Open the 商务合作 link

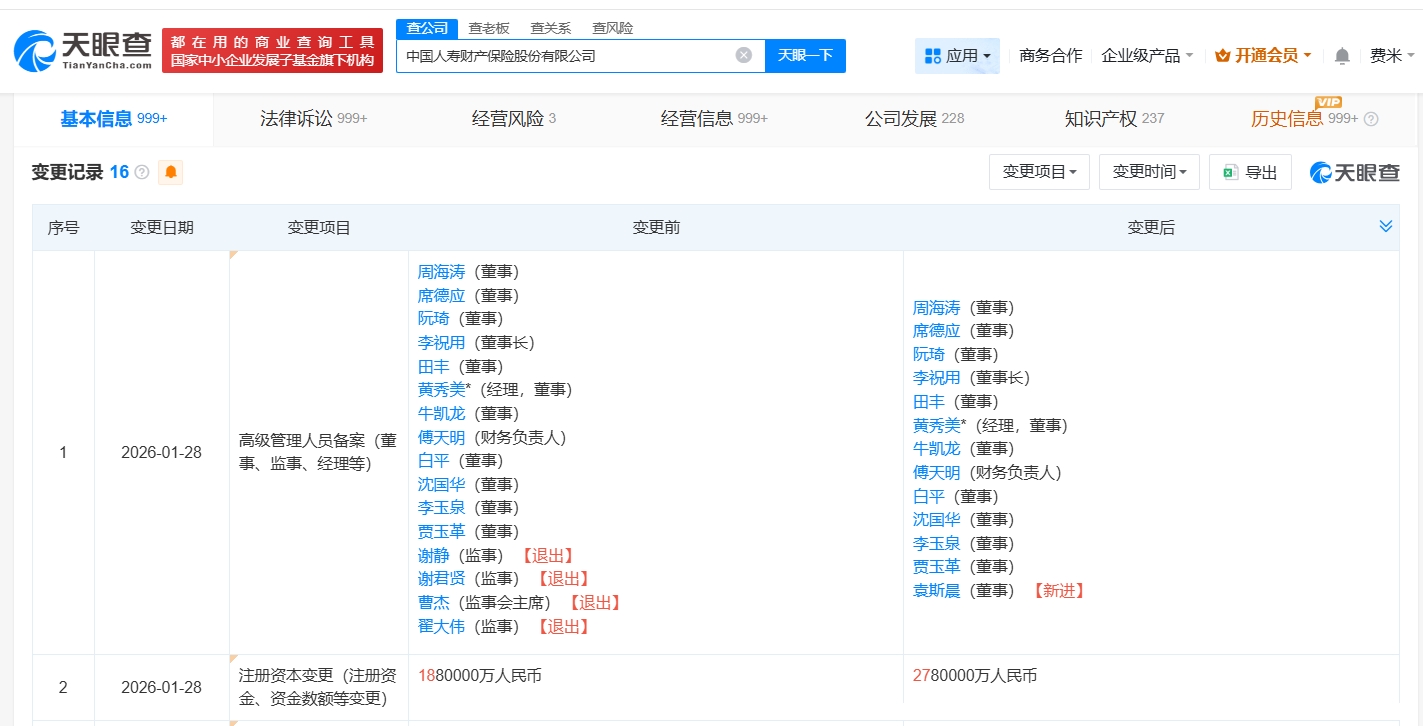click(x=1050, y=56)
